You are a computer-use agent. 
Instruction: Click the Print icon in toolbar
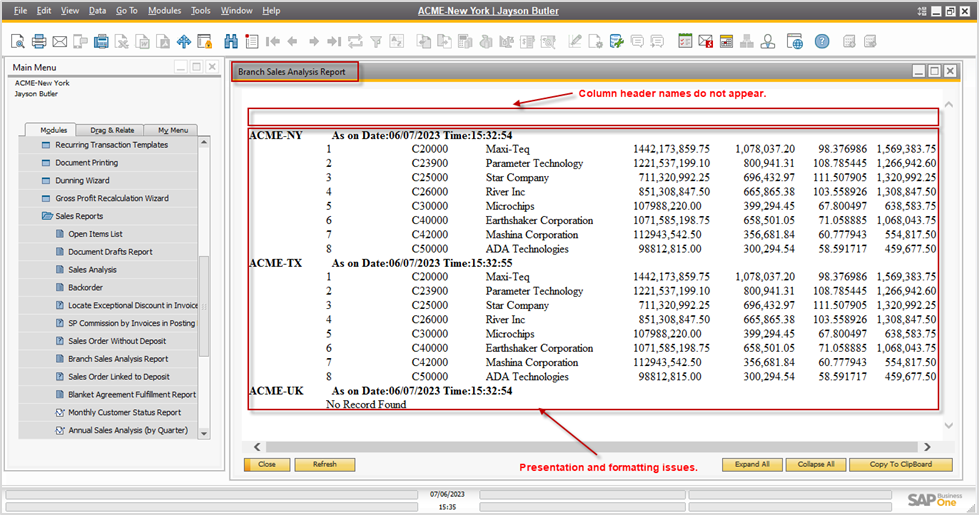(x=39, y=42)
